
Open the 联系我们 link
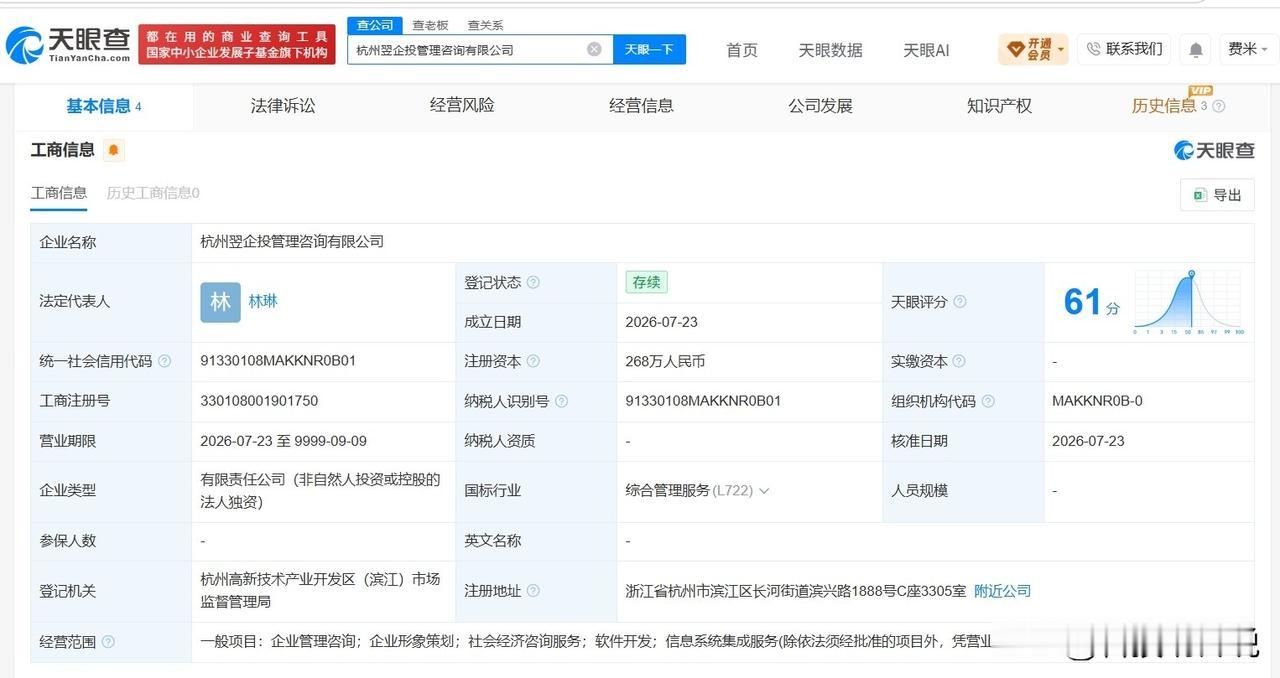(1134, 49)
